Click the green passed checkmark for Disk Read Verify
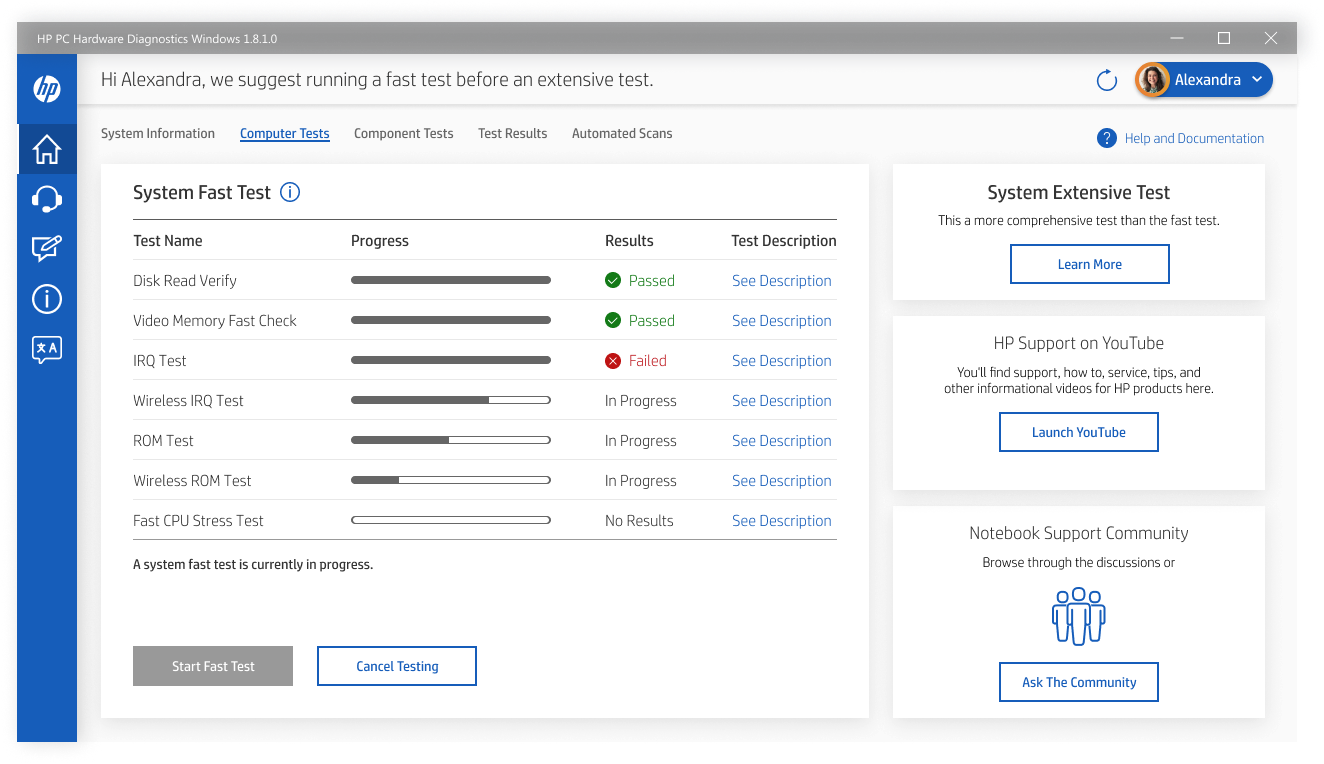The height and width of the screenshot is (764, 1324). pyautogui.click(x=613, y=281)
